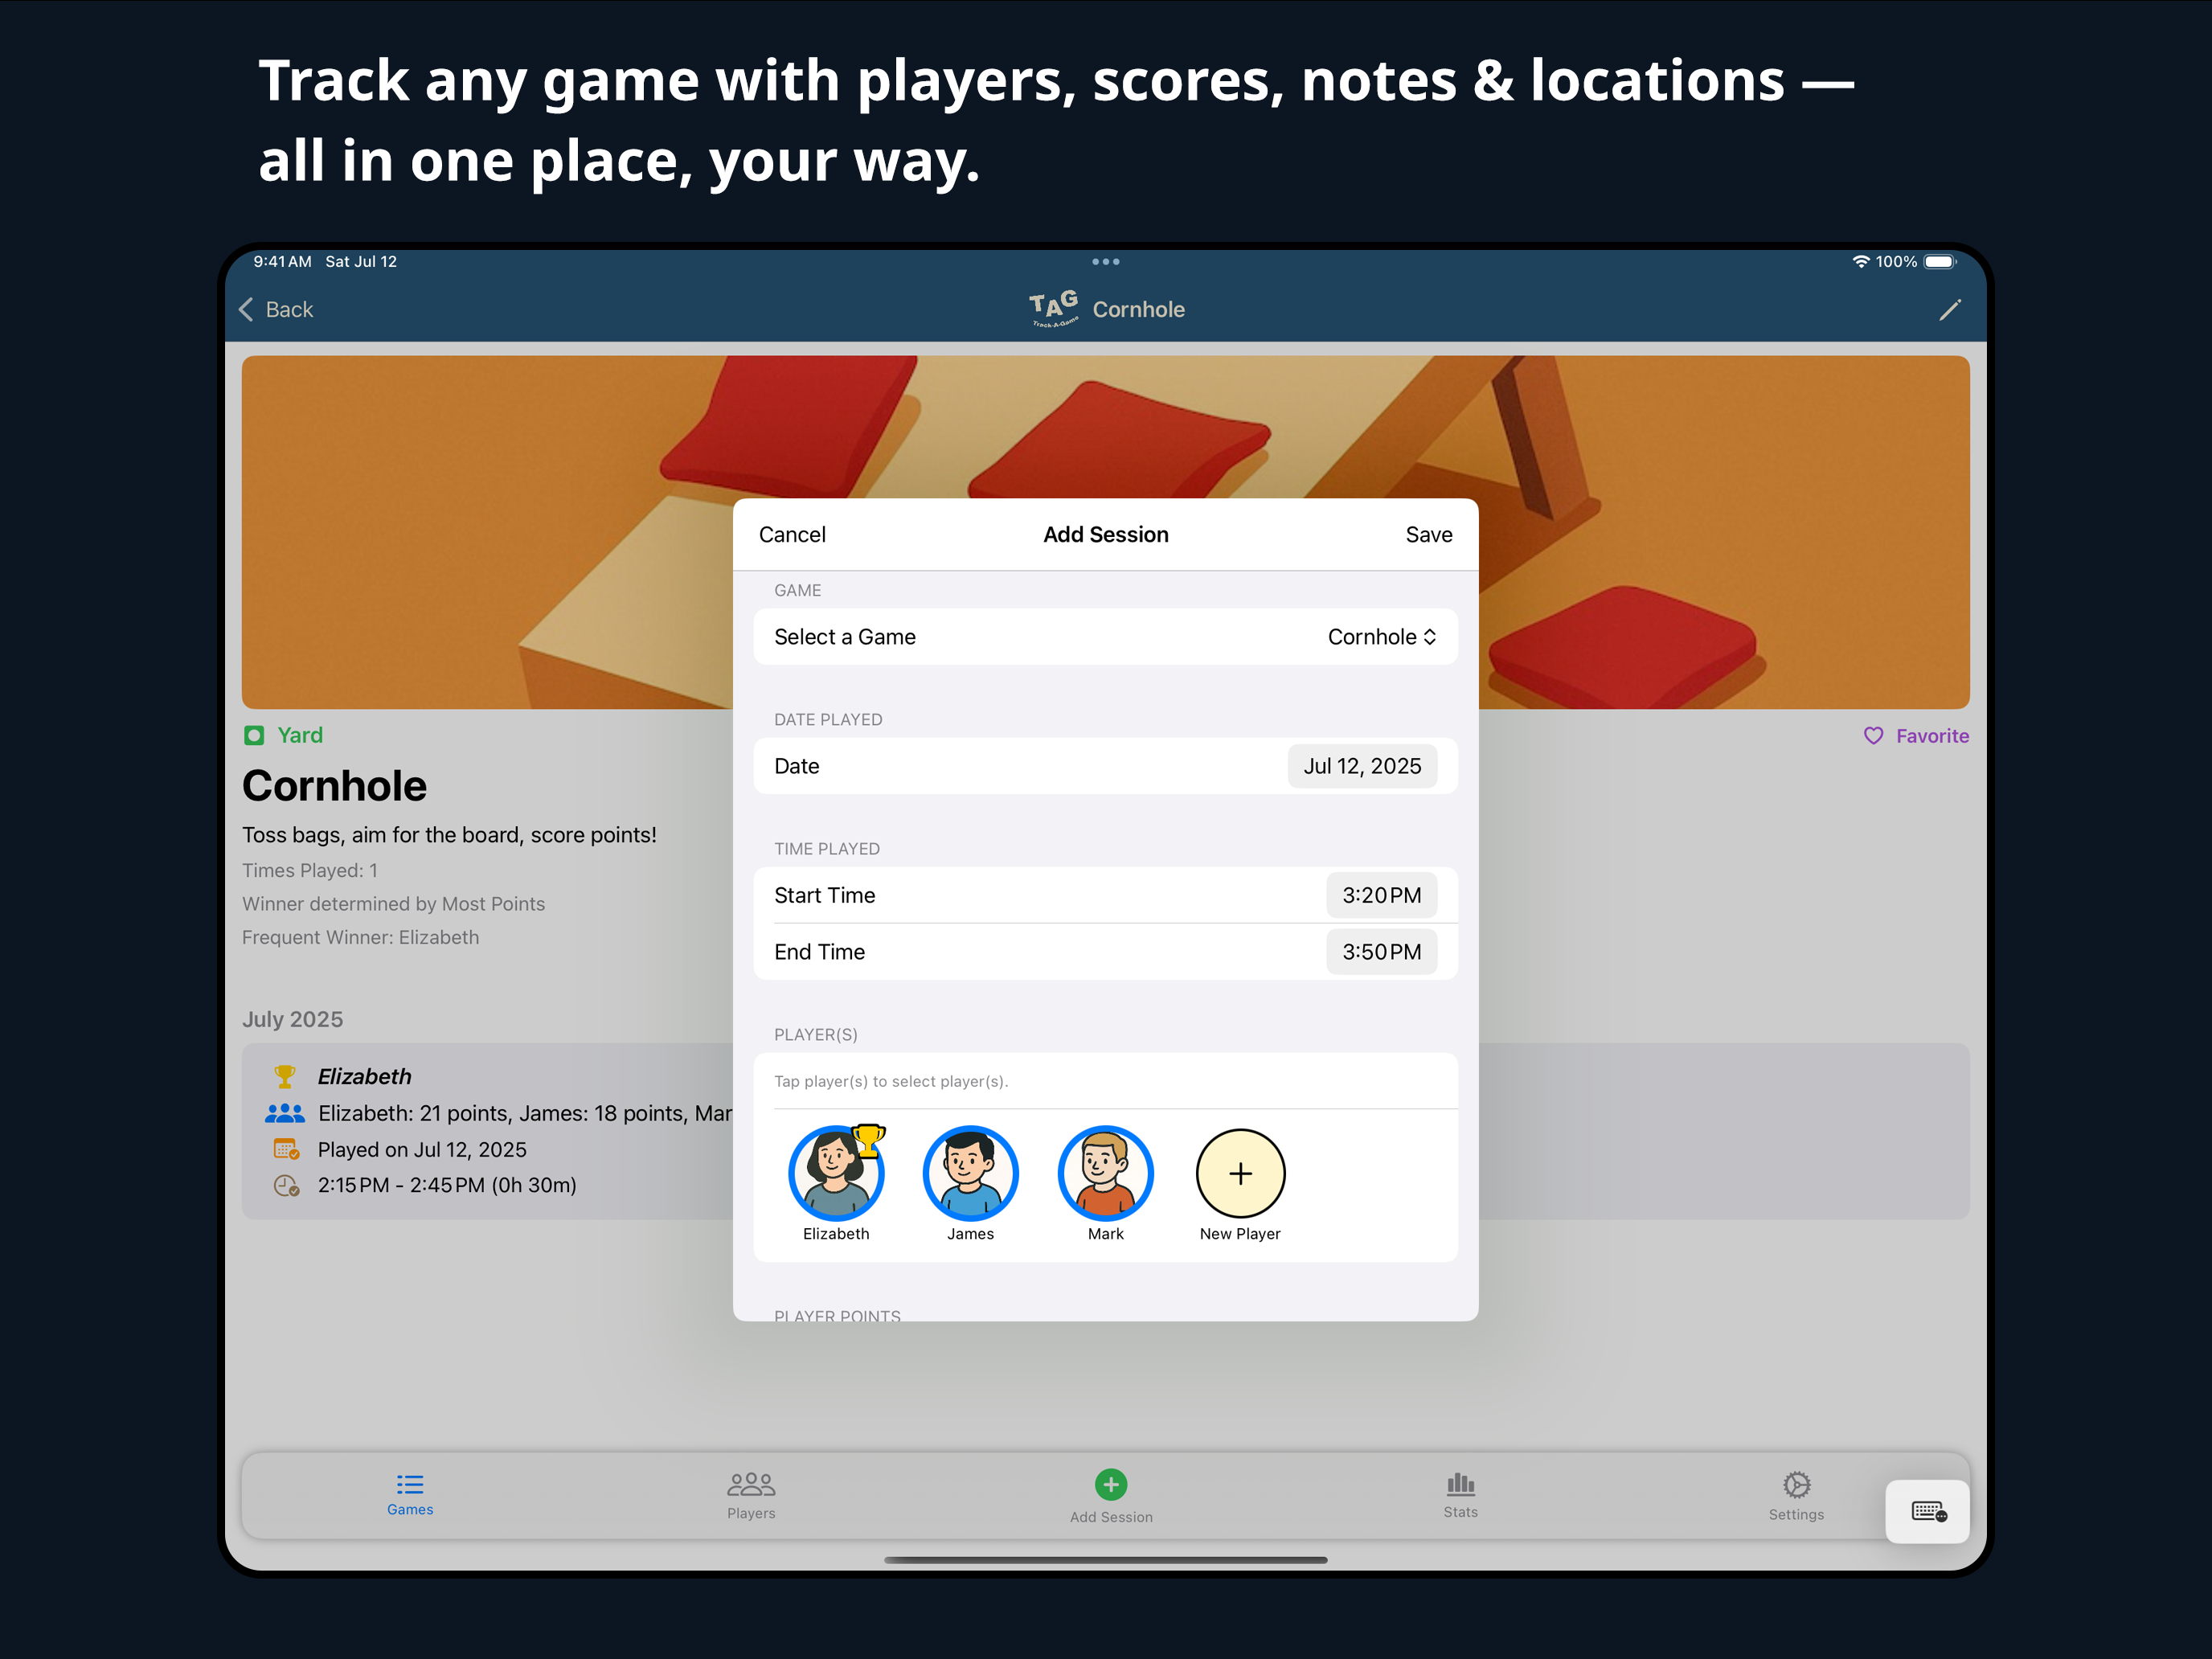
Task: Click the keyboard icon button
Action: point(1927,1511)
